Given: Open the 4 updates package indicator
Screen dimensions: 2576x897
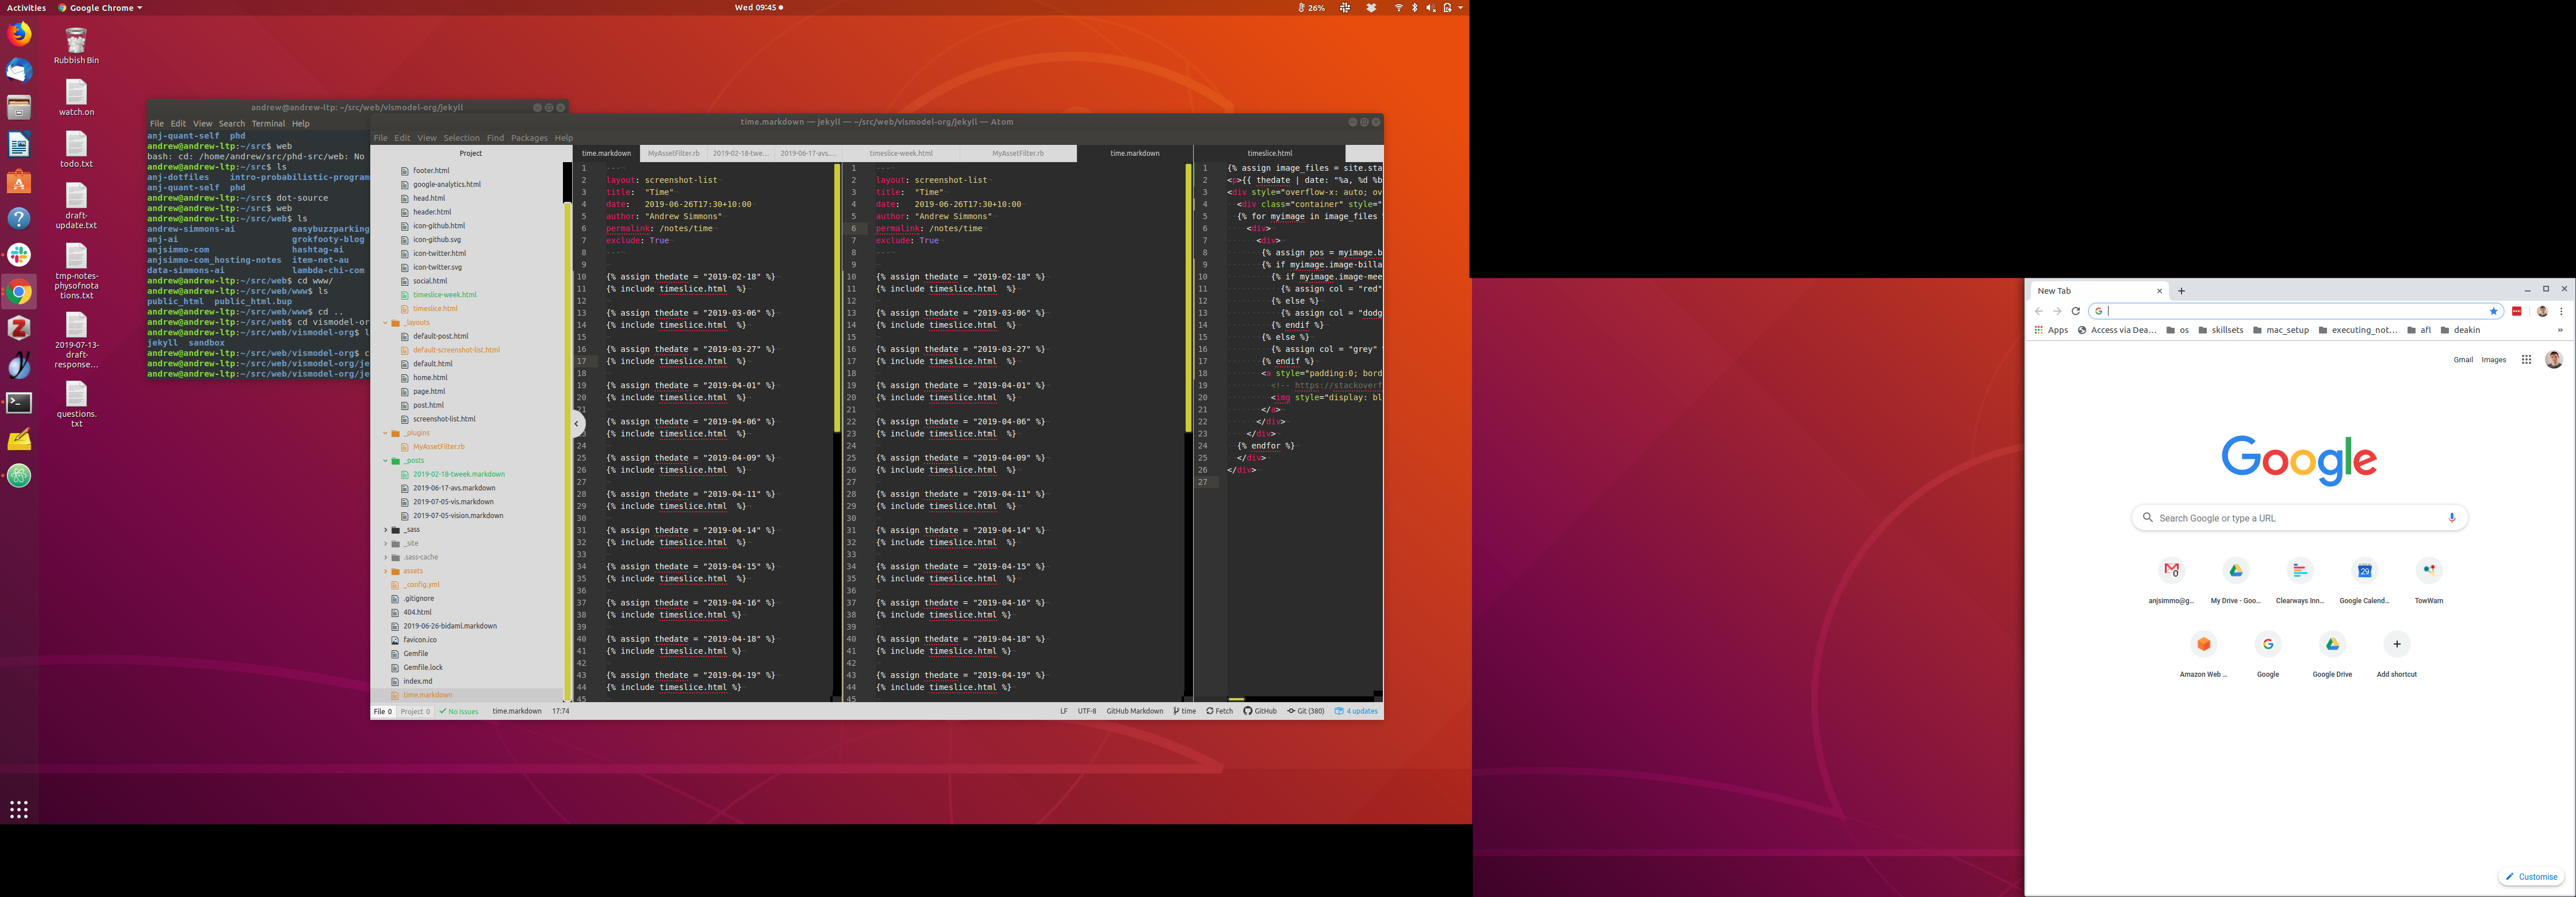Looking at the screenshot, I should [x=1356, y=711].
